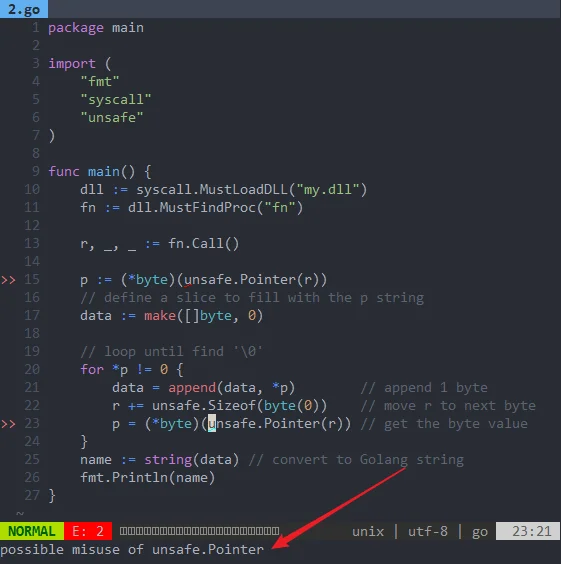Click 'func' keyword on line 9

pyautogui.click(x=64, y=171)
